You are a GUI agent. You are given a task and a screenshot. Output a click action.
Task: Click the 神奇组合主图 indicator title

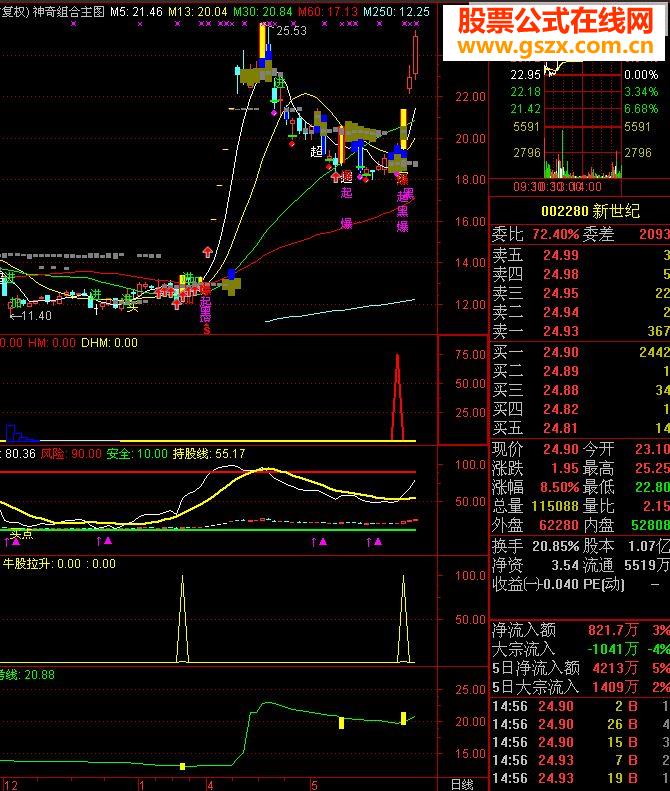(69, 12)
